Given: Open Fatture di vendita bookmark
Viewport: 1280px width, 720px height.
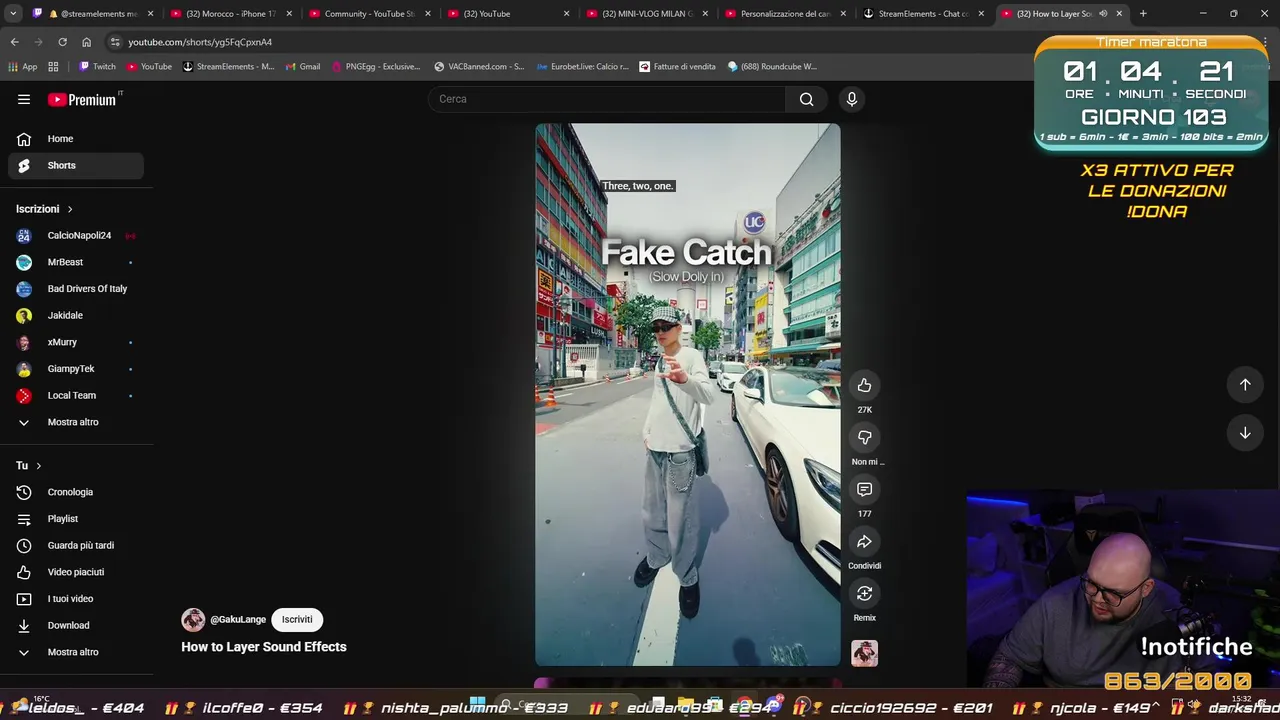Looking at the screenshot, I should click(x=677, y=67).
